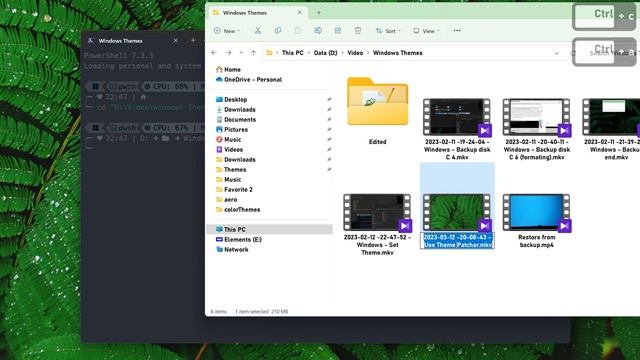
Task: Open Favorite 2 folder in sidebar
Action: (234, 189)
